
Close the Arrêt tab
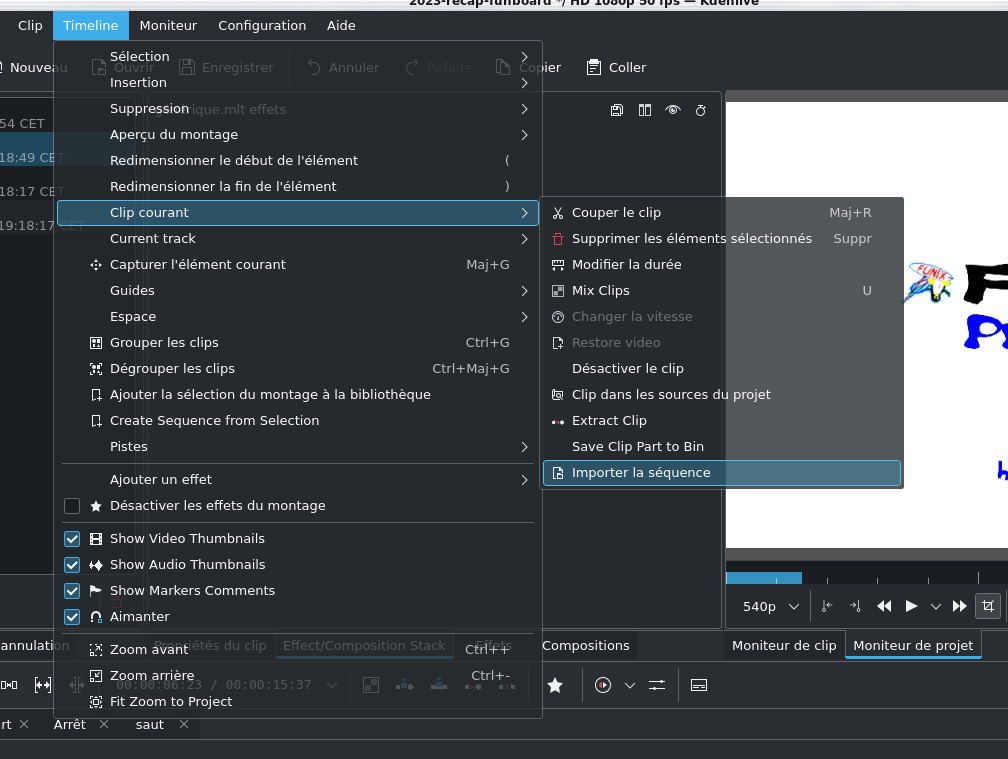pos(104,724)
